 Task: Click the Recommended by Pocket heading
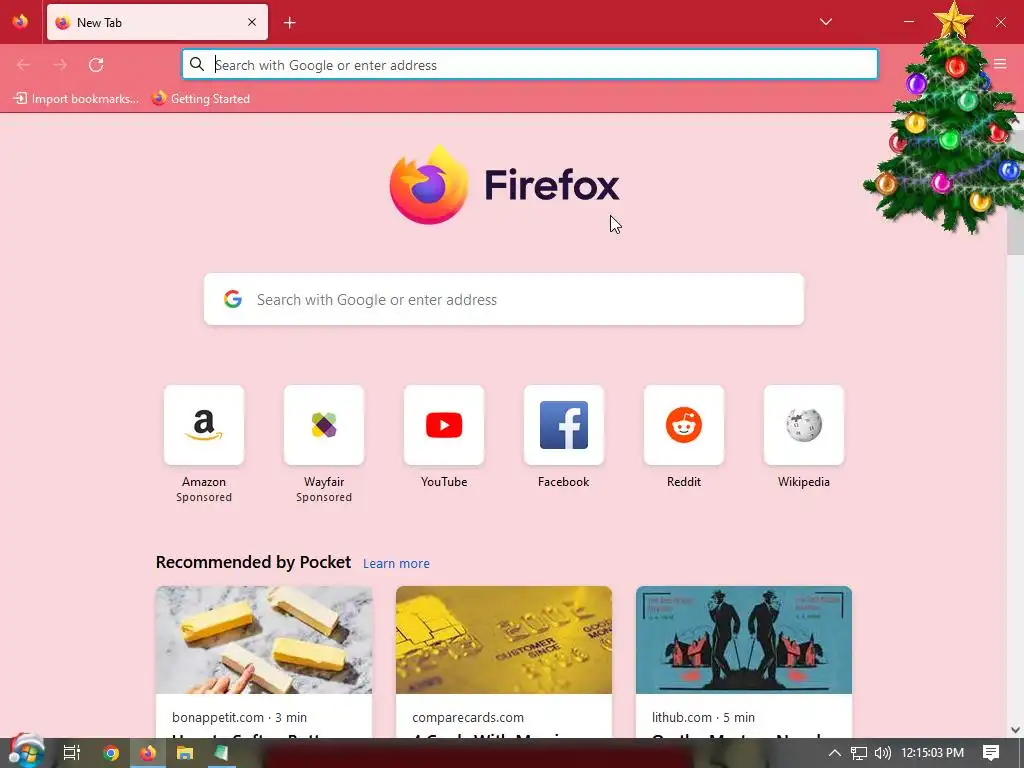point(253,562)
